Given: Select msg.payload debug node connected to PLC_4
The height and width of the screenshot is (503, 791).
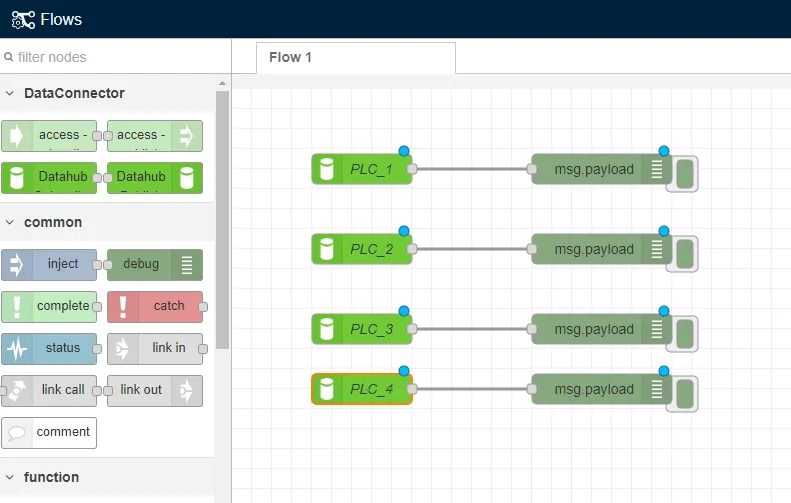Looking at the screenshot, I should tap(601, 389).
